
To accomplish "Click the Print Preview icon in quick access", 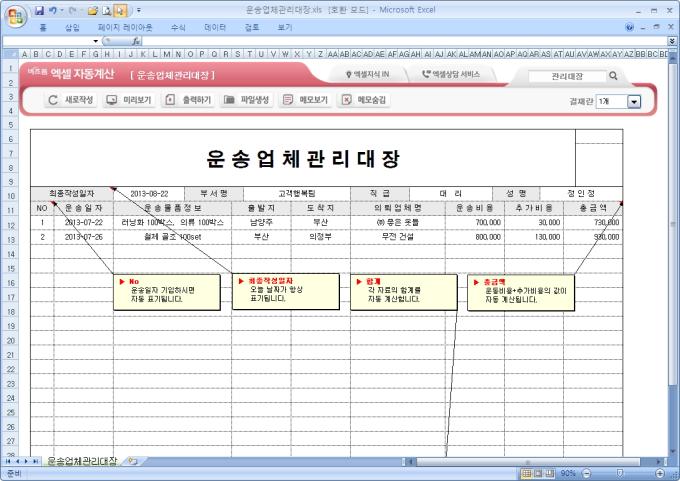I will 107,10.
